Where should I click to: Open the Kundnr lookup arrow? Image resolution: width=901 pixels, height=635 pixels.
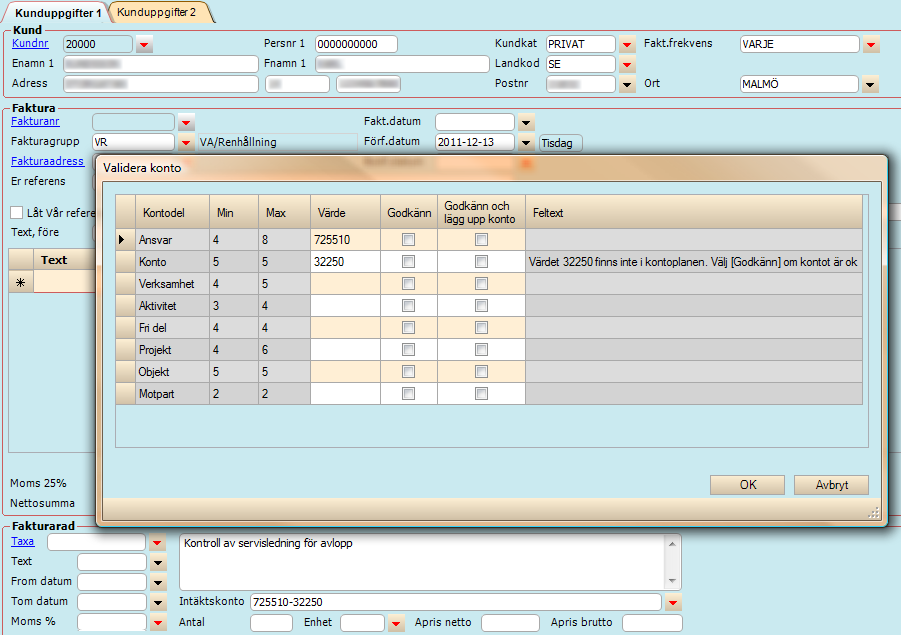pos(144,44)
